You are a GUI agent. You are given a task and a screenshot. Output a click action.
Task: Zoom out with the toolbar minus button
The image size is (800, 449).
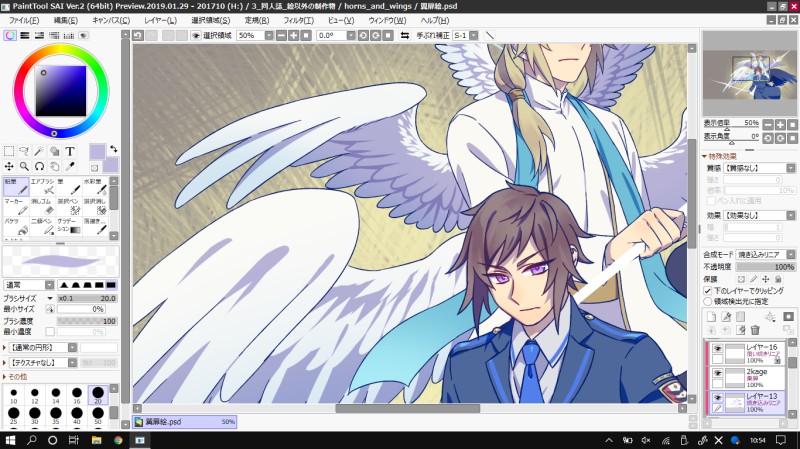[x=282, y=35]
